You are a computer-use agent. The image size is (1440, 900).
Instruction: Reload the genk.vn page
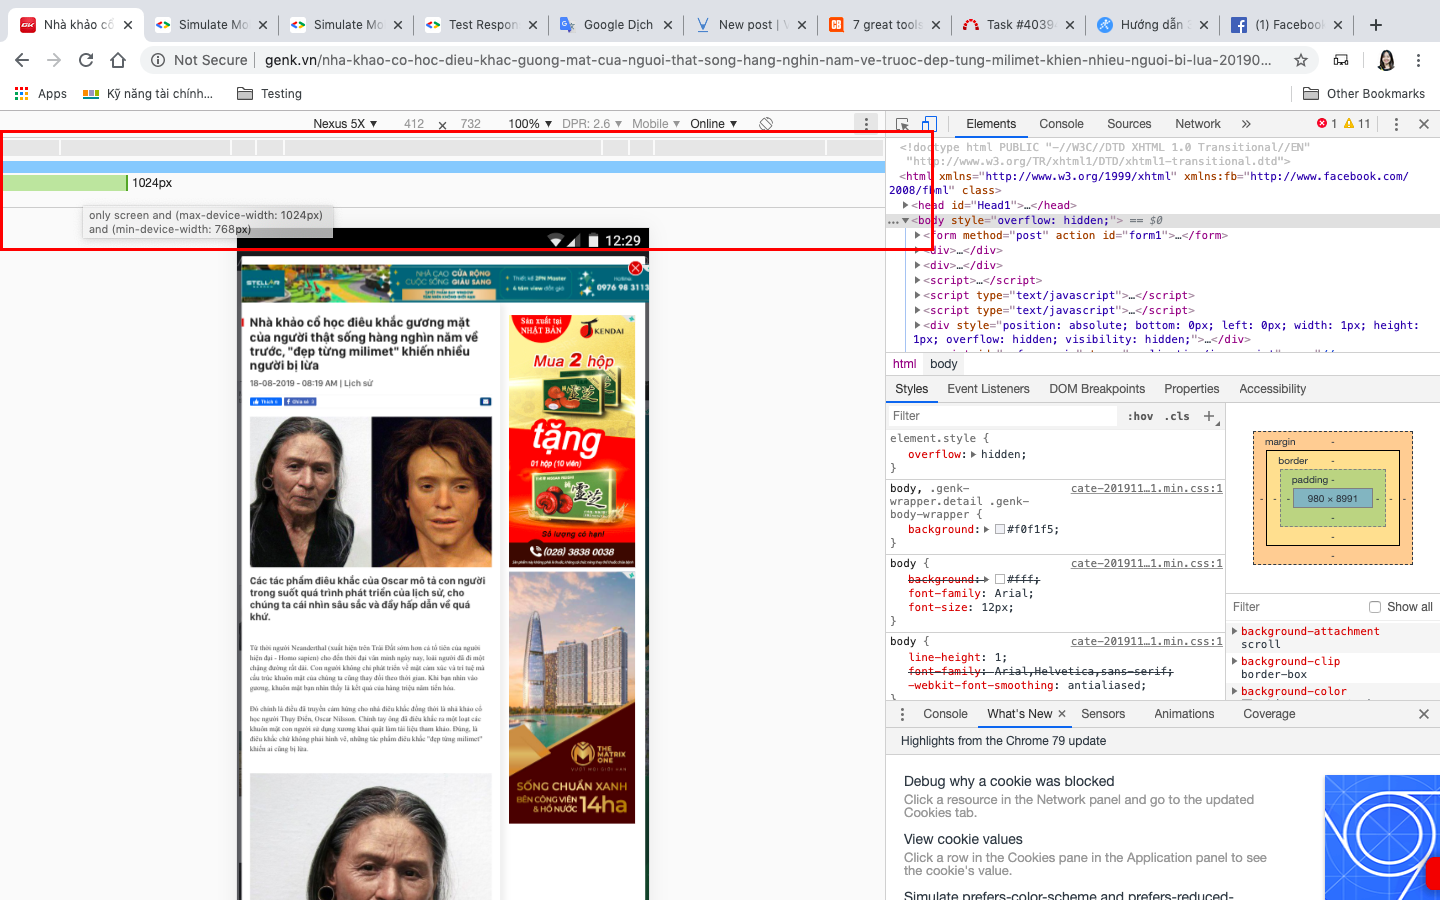86,60
